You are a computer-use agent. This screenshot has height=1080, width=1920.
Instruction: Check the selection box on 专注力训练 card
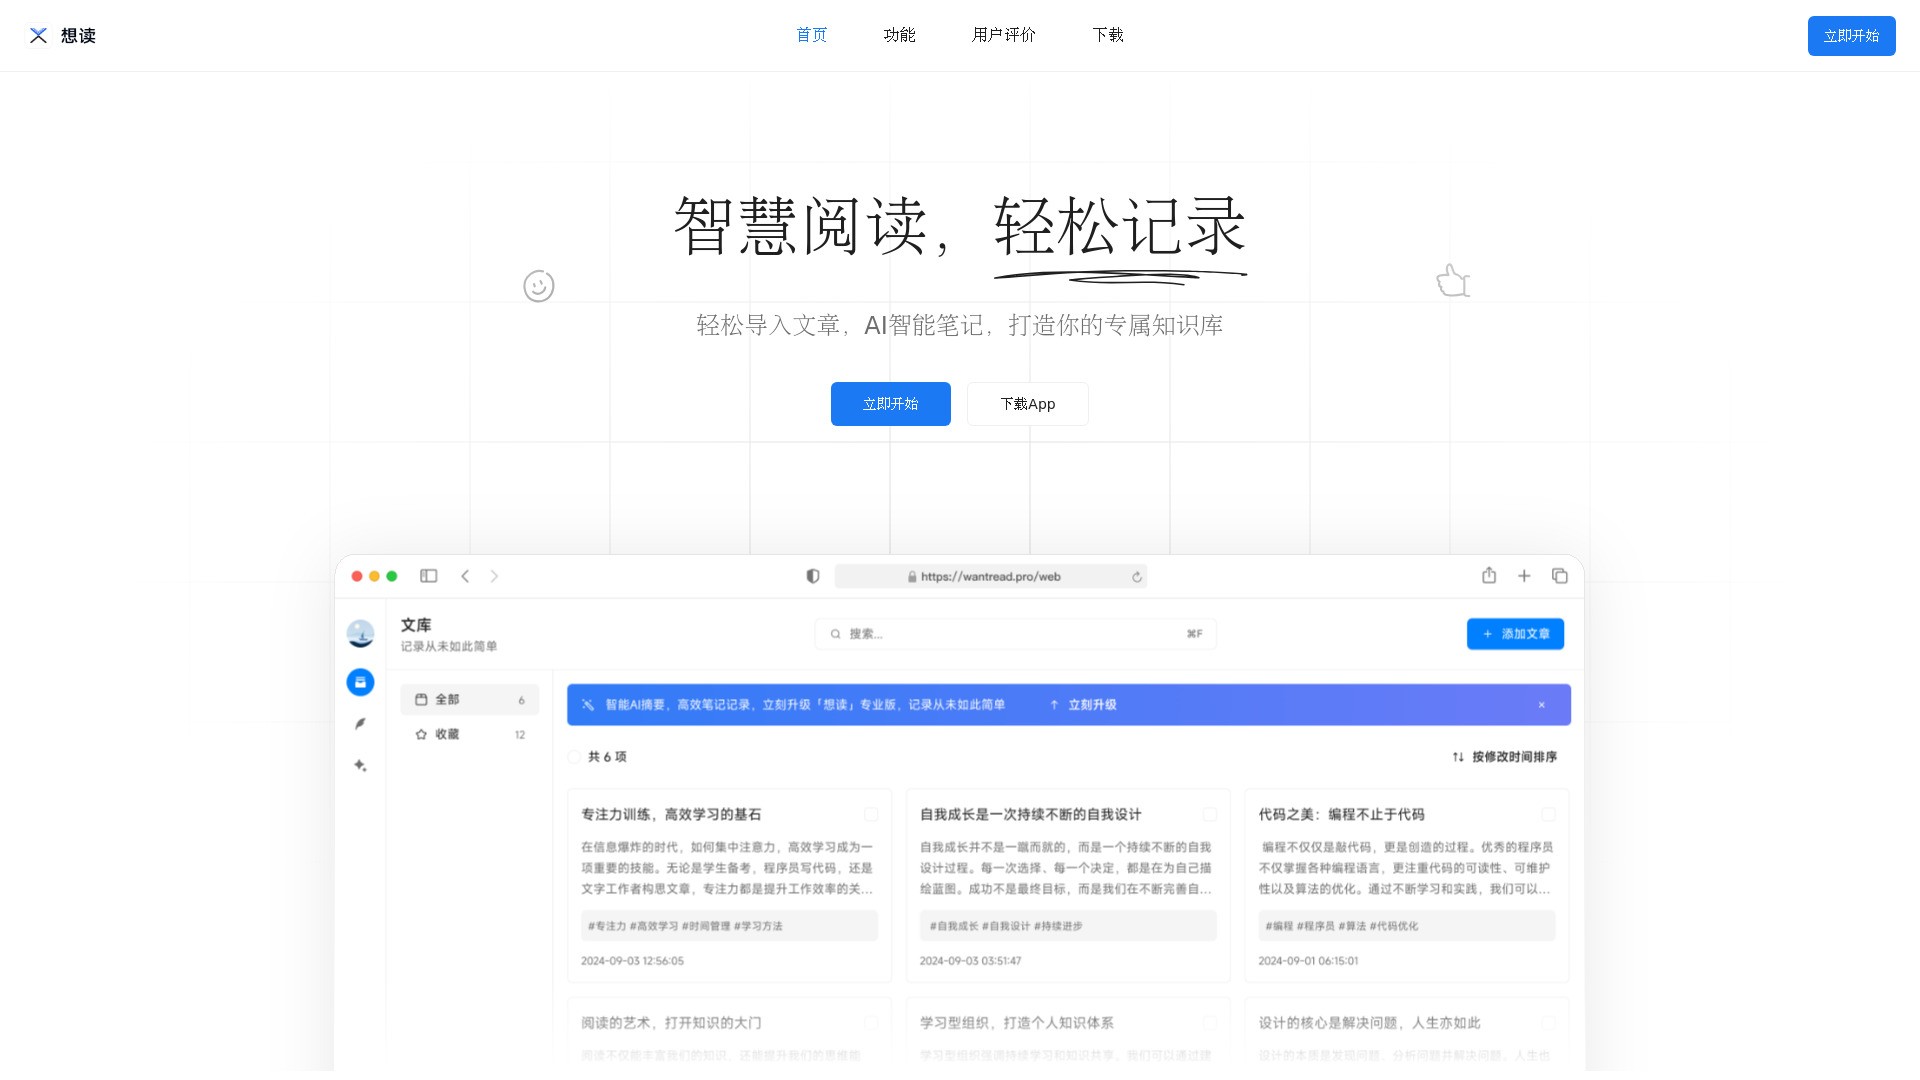click(872, 814)
